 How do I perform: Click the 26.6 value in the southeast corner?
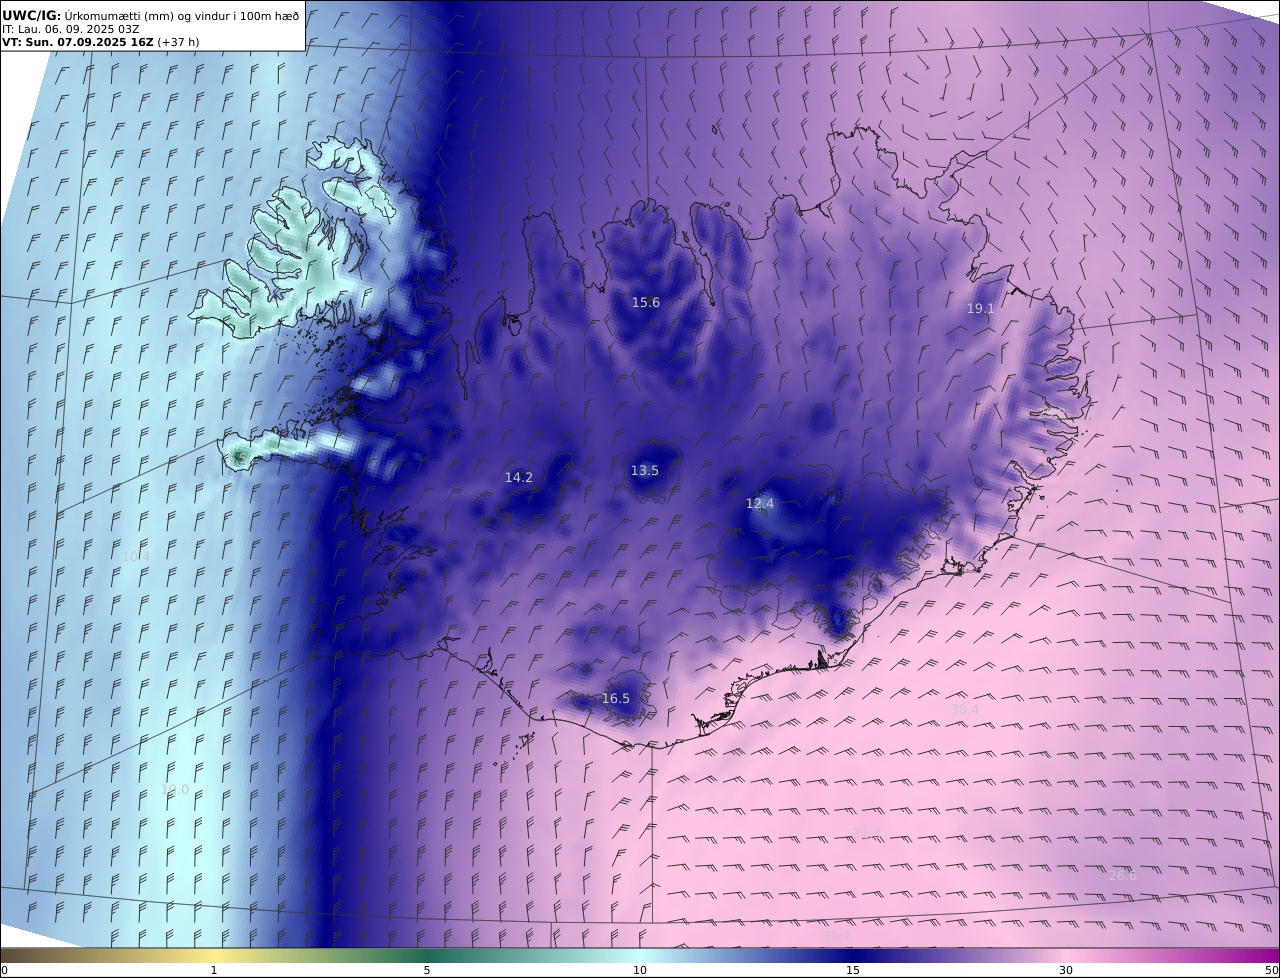point(1122,876)
